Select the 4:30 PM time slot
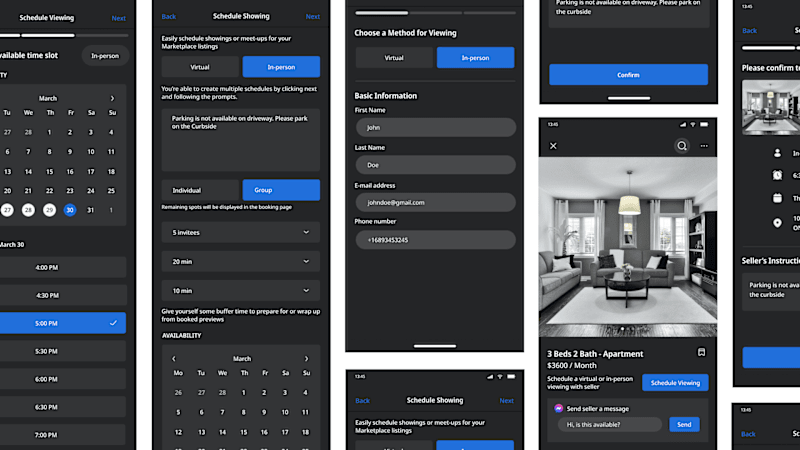 pyautogui.click(x=62, y=295)
